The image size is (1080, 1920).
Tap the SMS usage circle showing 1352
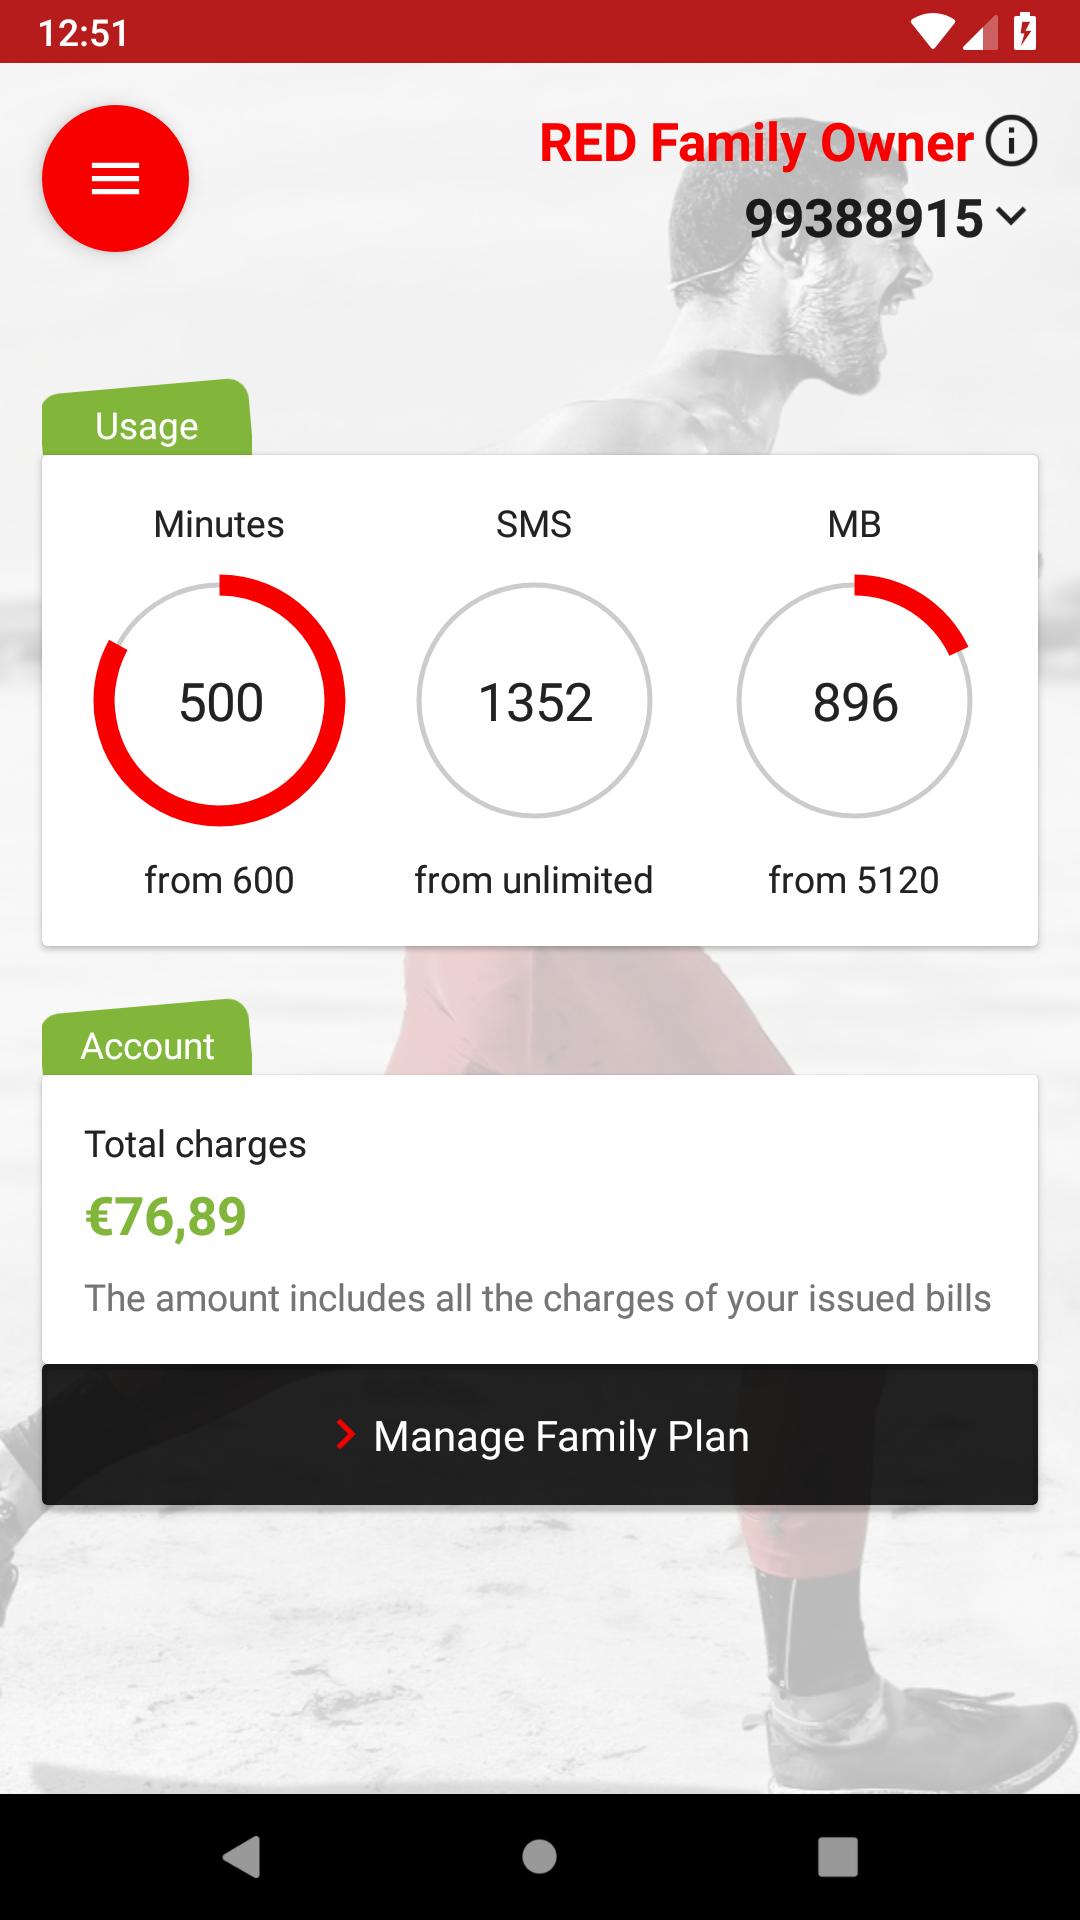click(534, 701)
